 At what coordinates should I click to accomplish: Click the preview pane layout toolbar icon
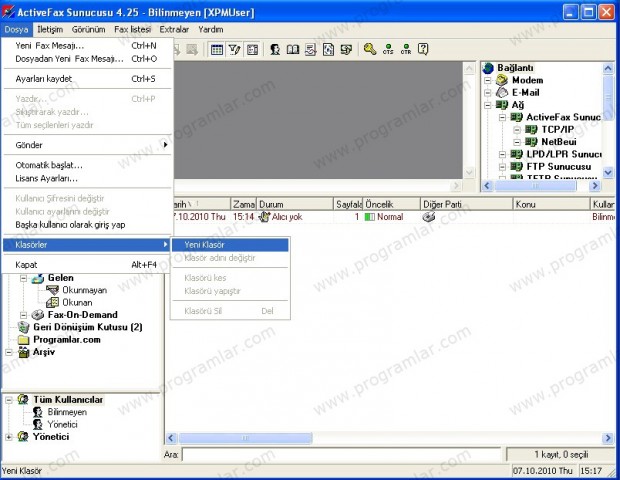252,50
